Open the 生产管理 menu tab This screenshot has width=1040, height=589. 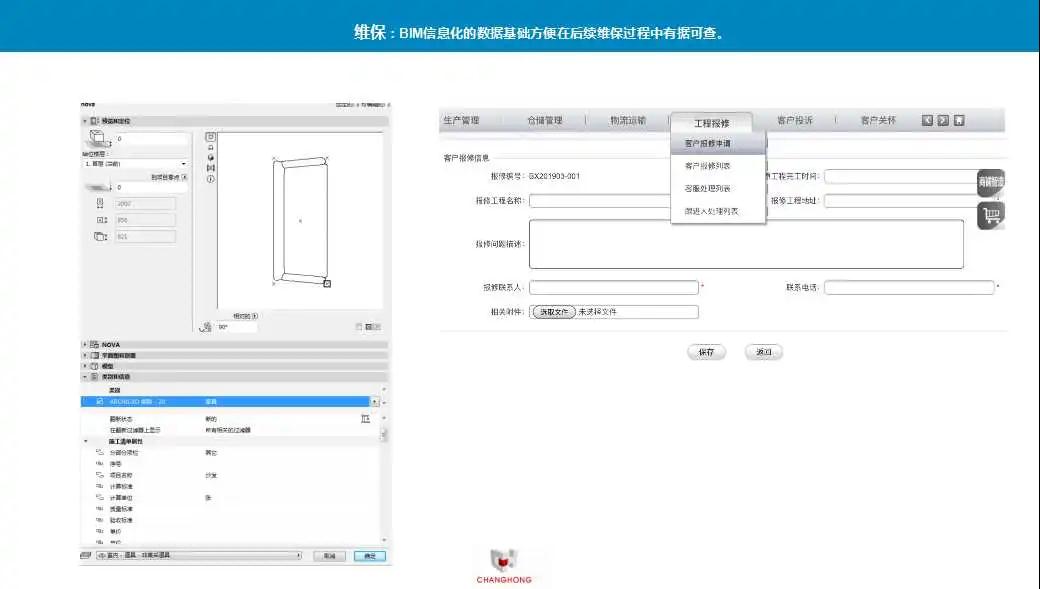pyautogui.click(x=461, y=121)
